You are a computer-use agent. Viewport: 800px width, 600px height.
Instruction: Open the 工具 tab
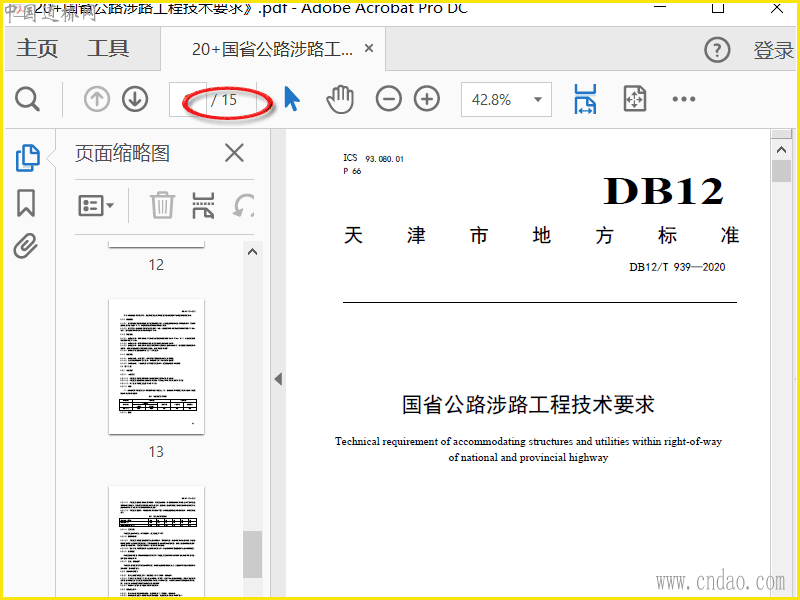108,48
